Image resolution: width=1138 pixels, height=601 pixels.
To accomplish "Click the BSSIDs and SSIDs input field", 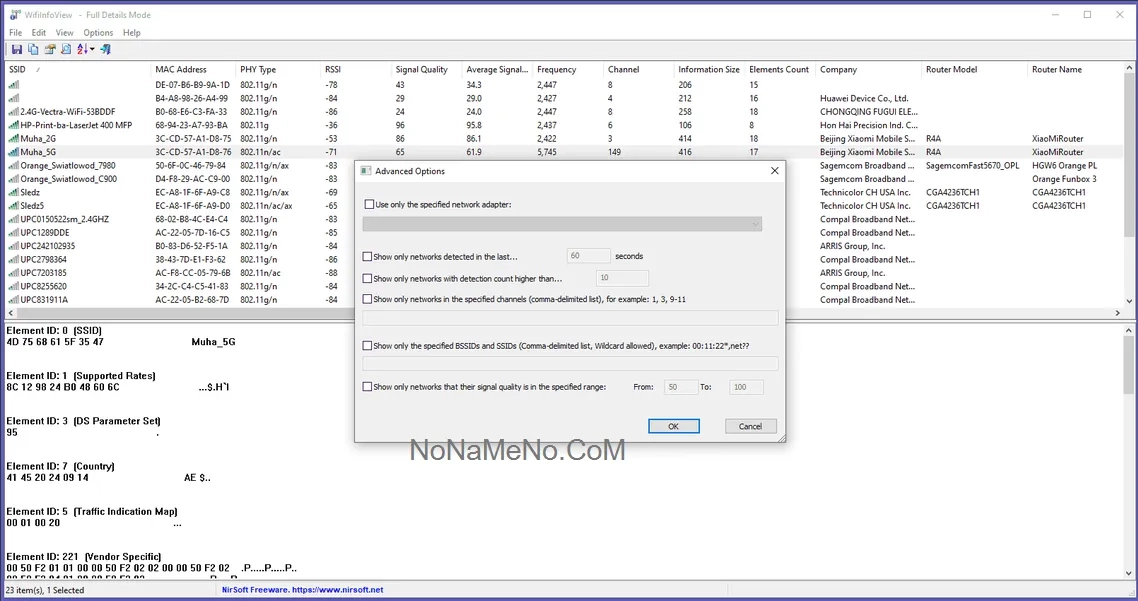I will coord(570,364).
